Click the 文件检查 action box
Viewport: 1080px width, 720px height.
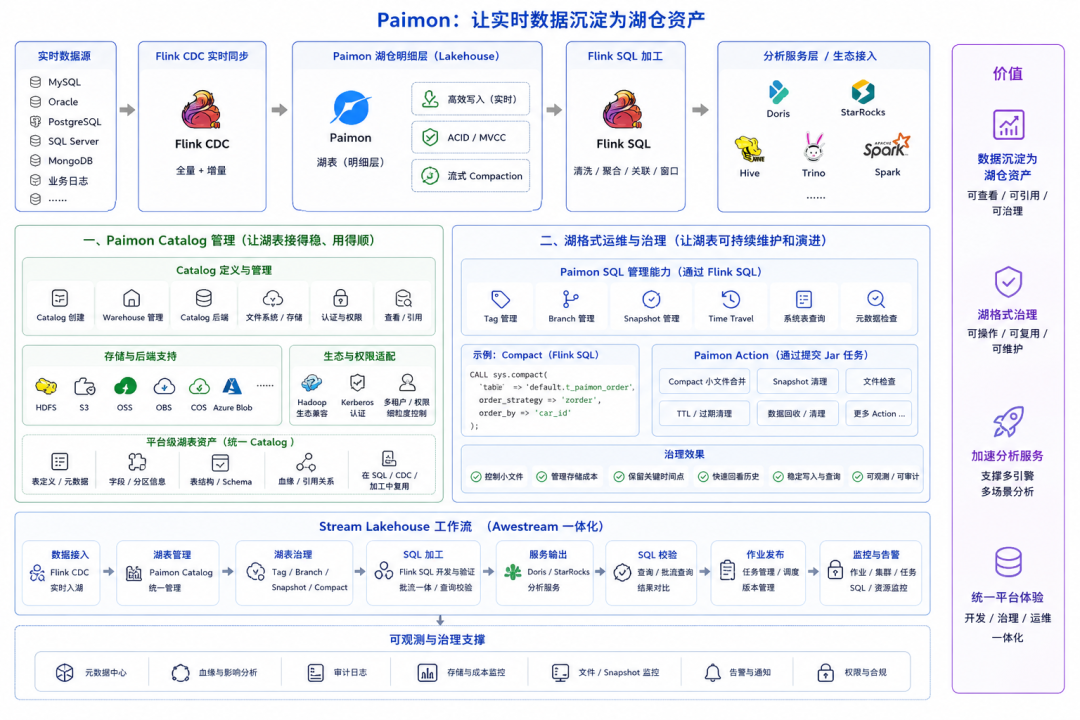tap(879, 381)
